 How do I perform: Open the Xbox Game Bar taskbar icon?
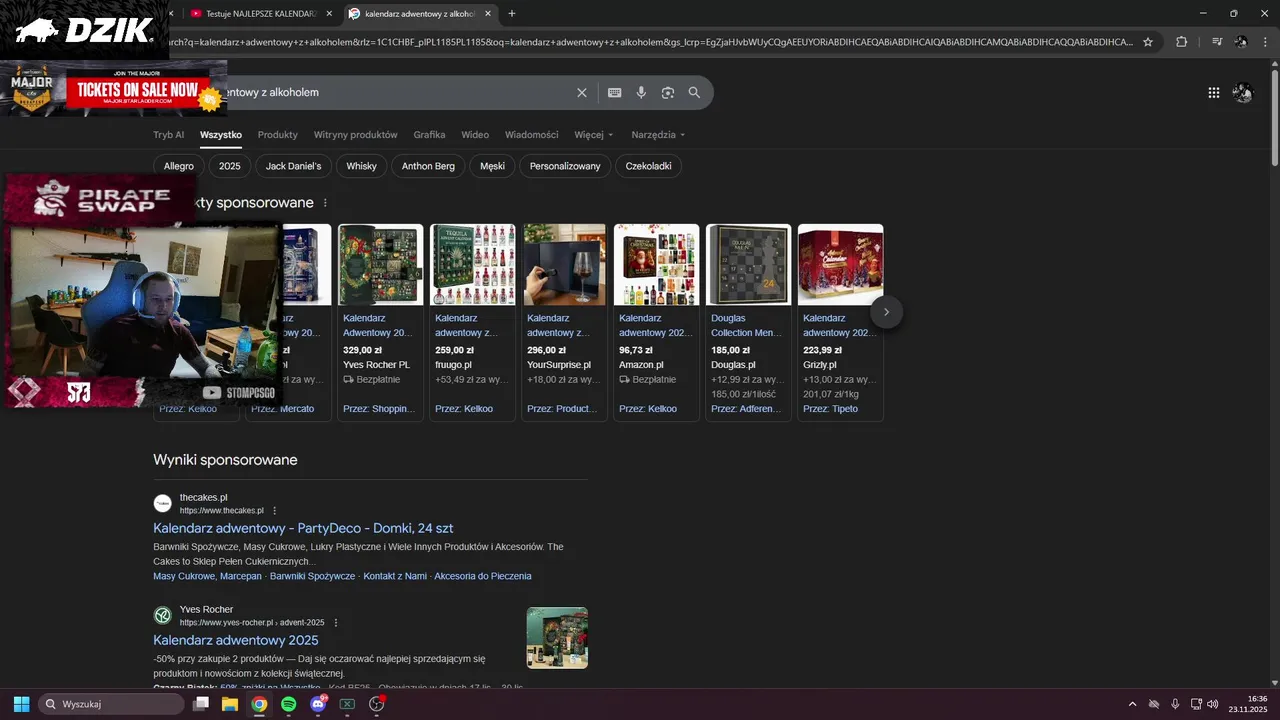click(347, 704)
